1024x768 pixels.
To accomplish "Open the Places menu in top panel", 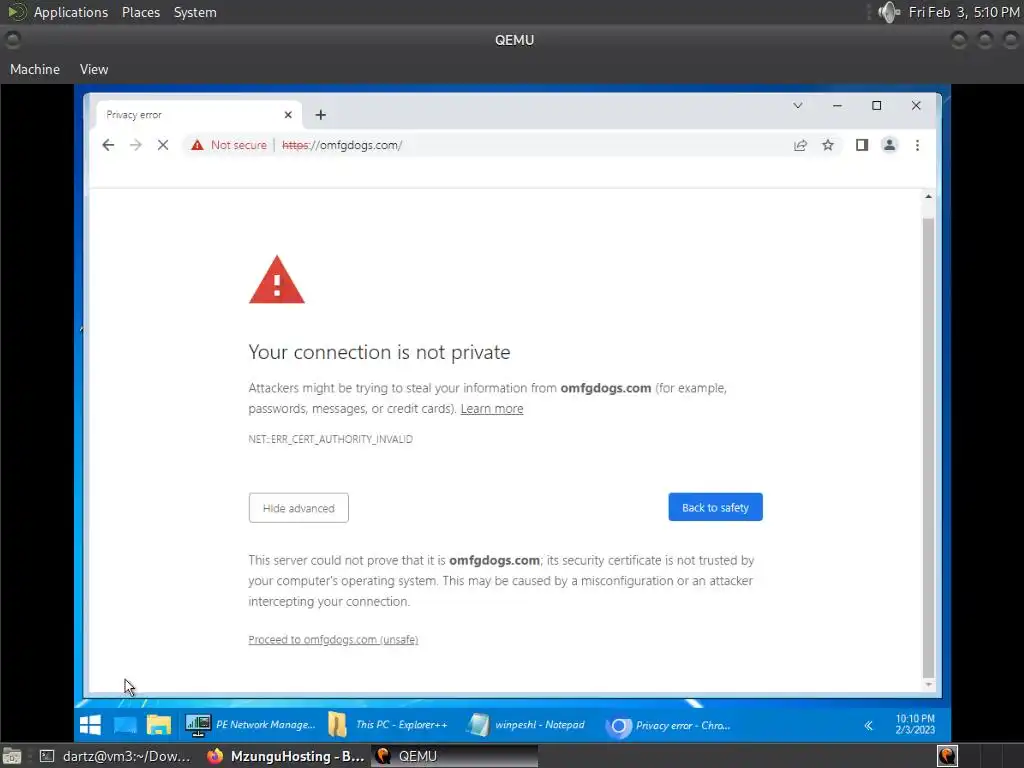I will click(x=141, y=12).
